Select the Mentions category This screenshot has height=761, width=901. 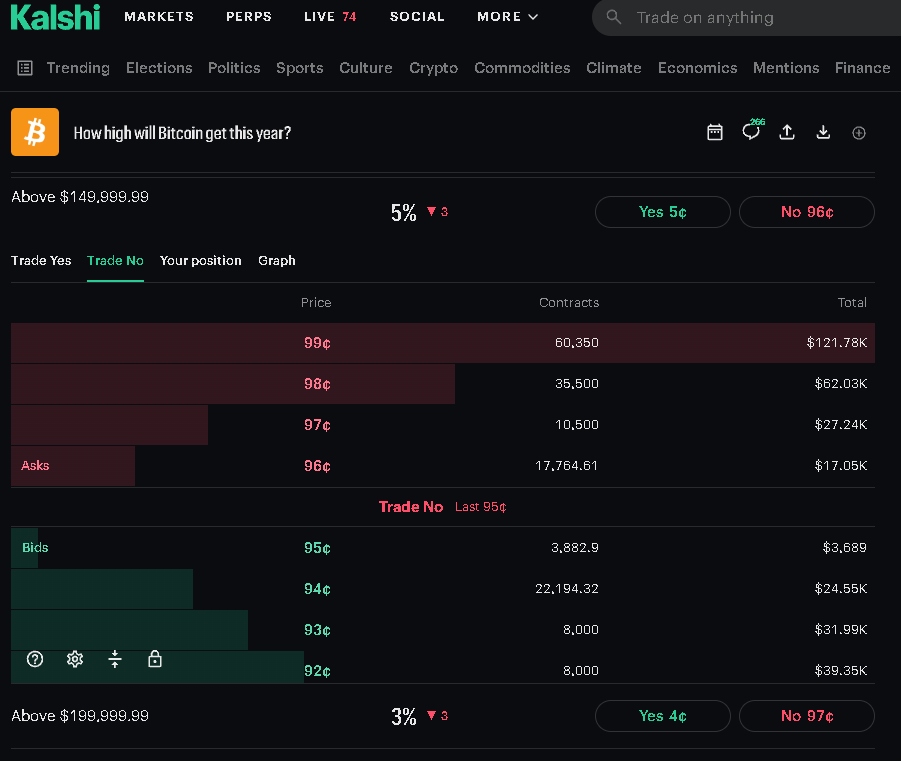786,68
